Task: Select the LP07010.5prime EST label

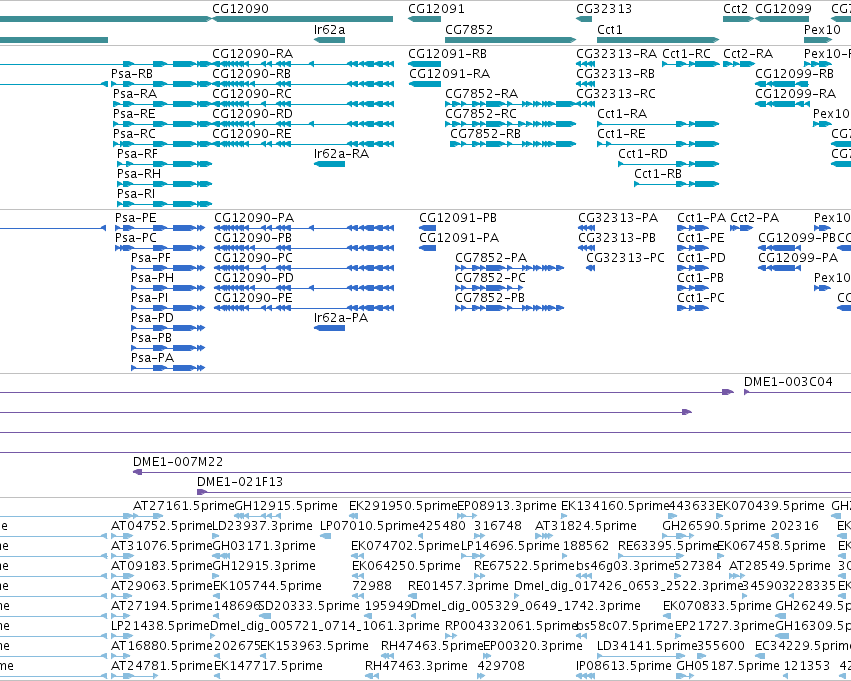Action: point(369,526)
